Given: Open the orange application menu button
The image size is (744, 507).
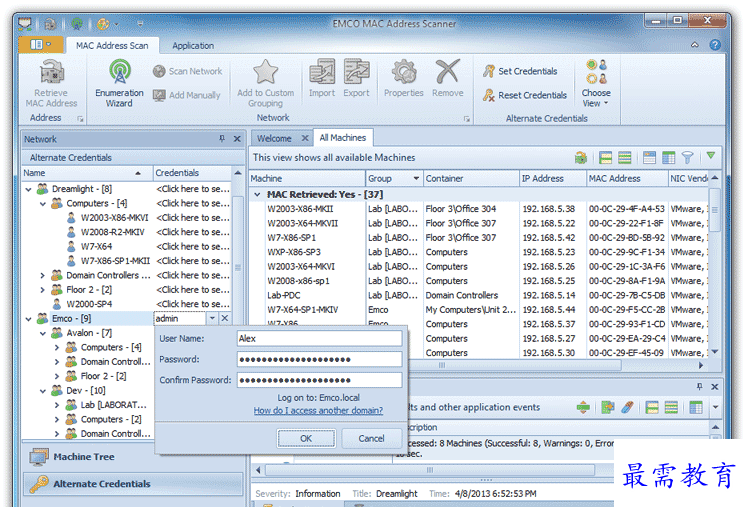Looking at the screenshot, I should [41, 45].
